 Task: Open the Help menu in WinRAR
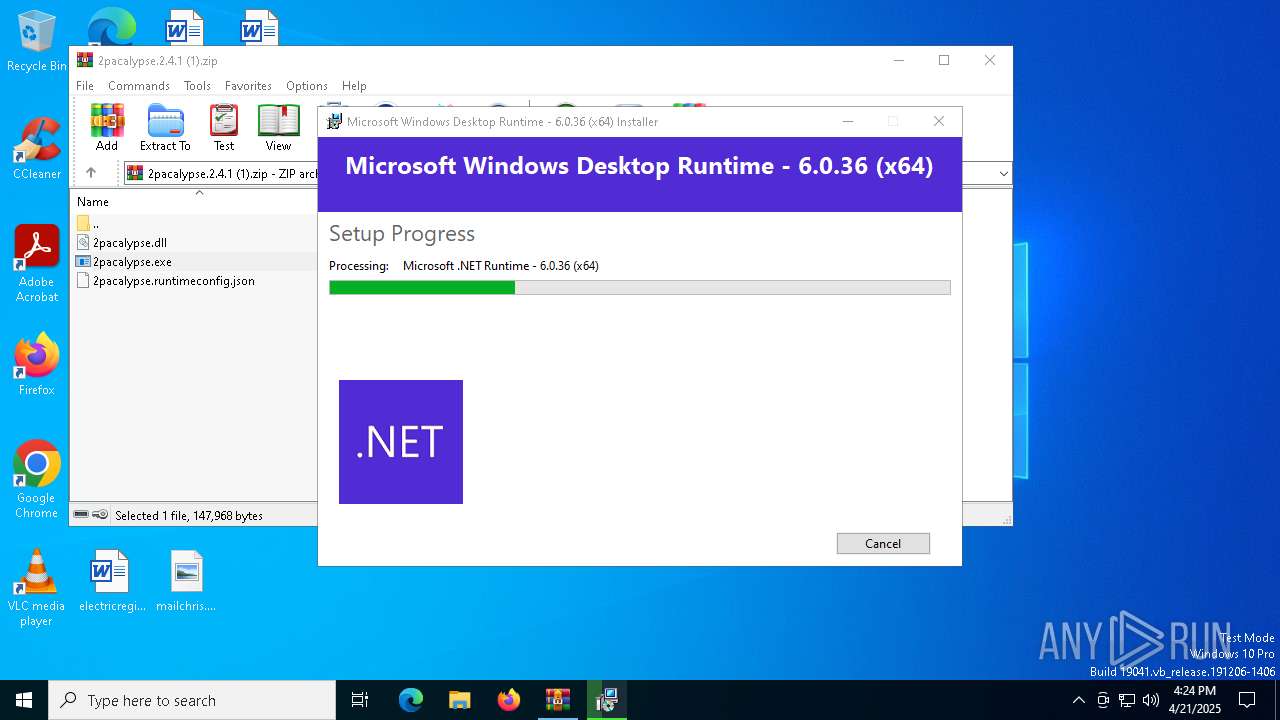(x=354, y=86)
